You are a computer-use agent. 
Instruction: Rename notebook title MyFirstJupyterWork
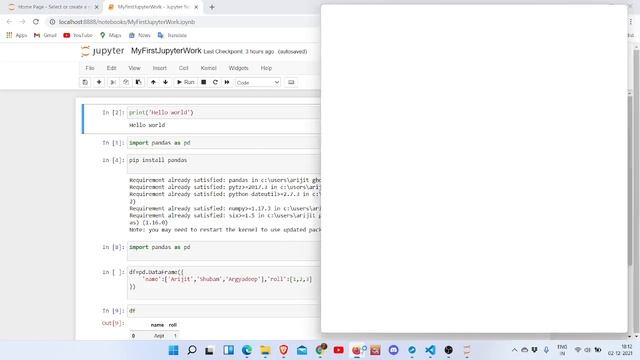(166, 51)
